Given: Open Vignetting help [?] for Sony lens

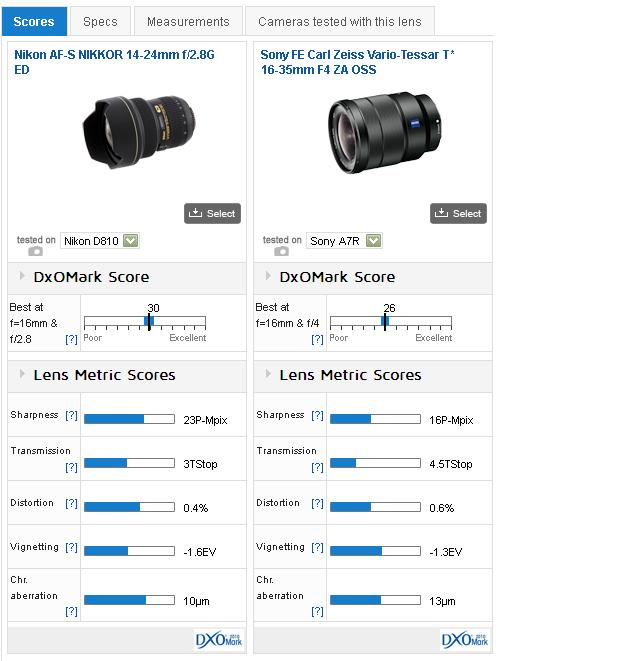Looking at the screenshot, I should click(x=317, y=547).
